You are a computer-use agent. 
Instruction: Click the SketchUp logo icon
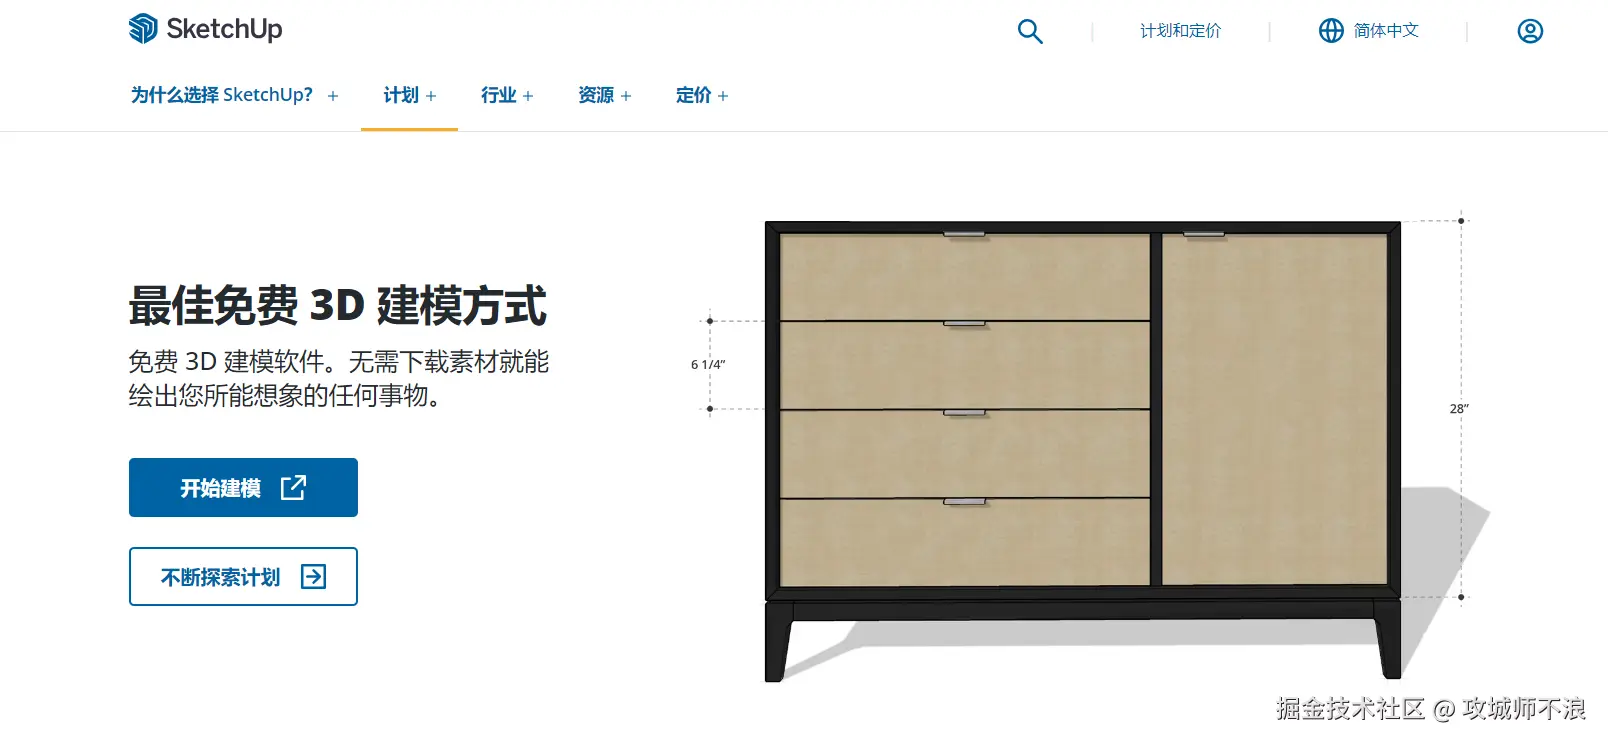pyautogui.click(x=143, y=29)
